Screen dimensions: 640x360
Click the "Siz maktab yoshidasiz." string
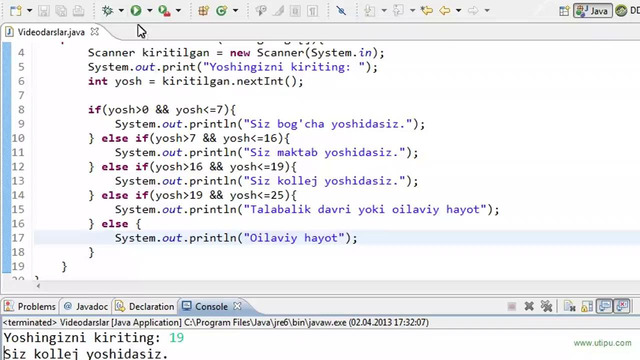tap(325, 153)
